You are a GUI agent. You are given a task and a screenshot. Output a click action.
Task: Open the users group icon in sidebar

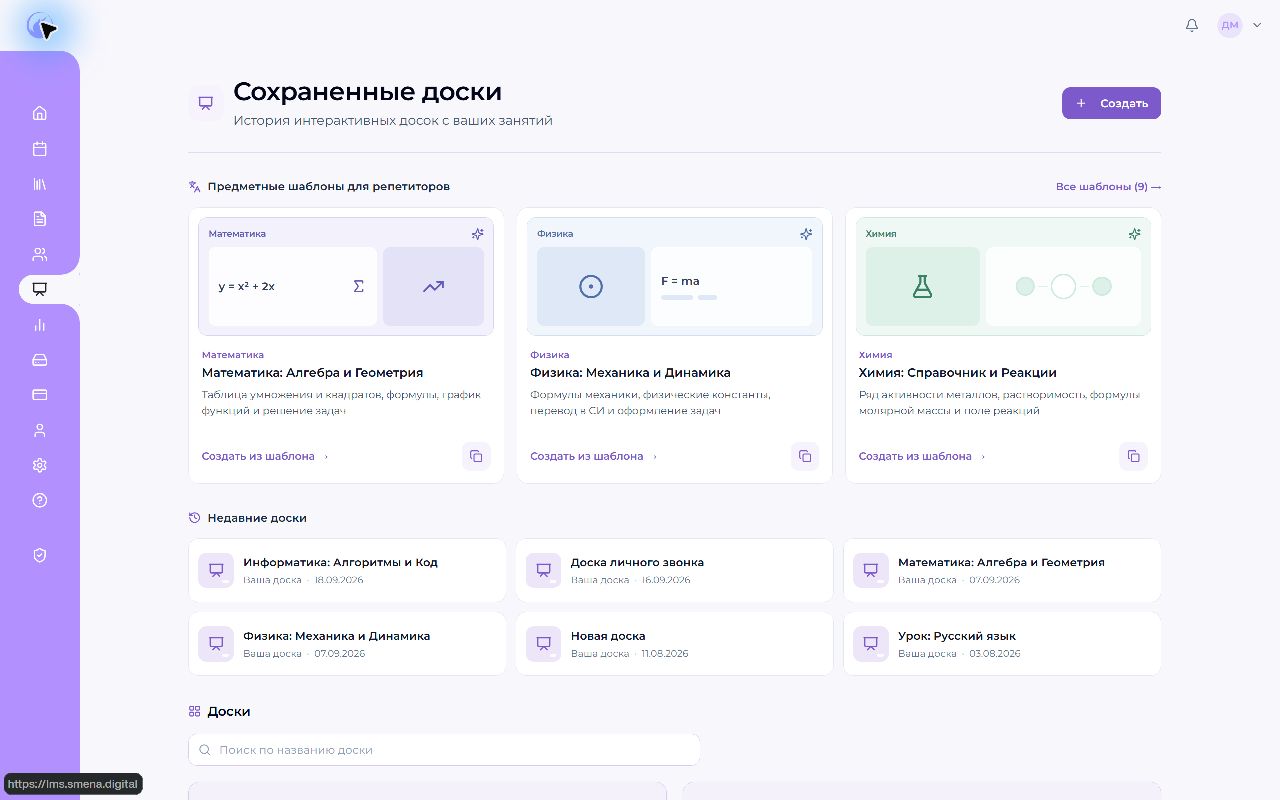click(40, 254)
